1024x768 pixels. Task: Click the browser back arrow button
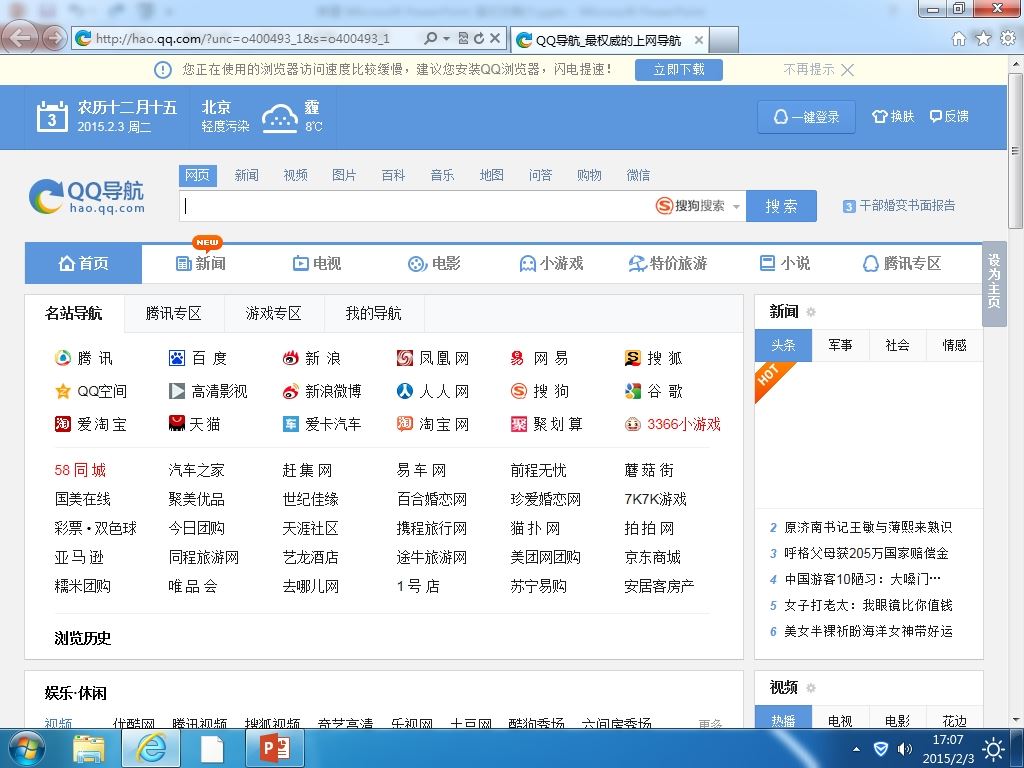pos(20,38)
